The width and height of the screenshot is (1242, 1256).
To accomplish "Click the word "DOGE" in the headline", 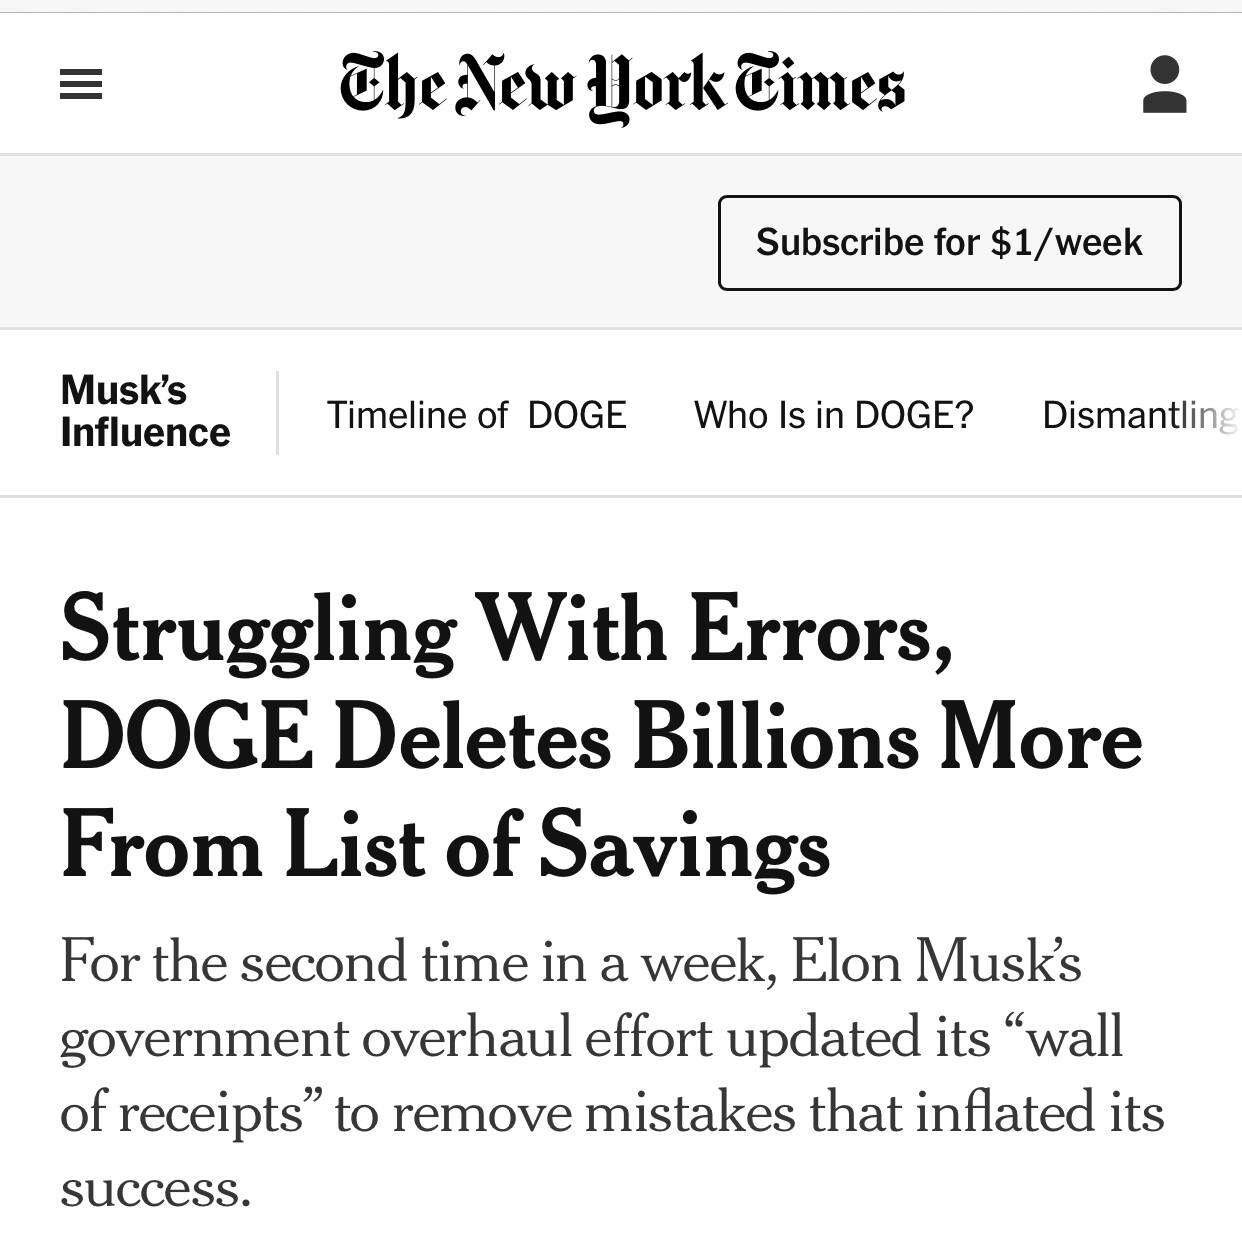I will pyautogui.click(x=186, y=740).
